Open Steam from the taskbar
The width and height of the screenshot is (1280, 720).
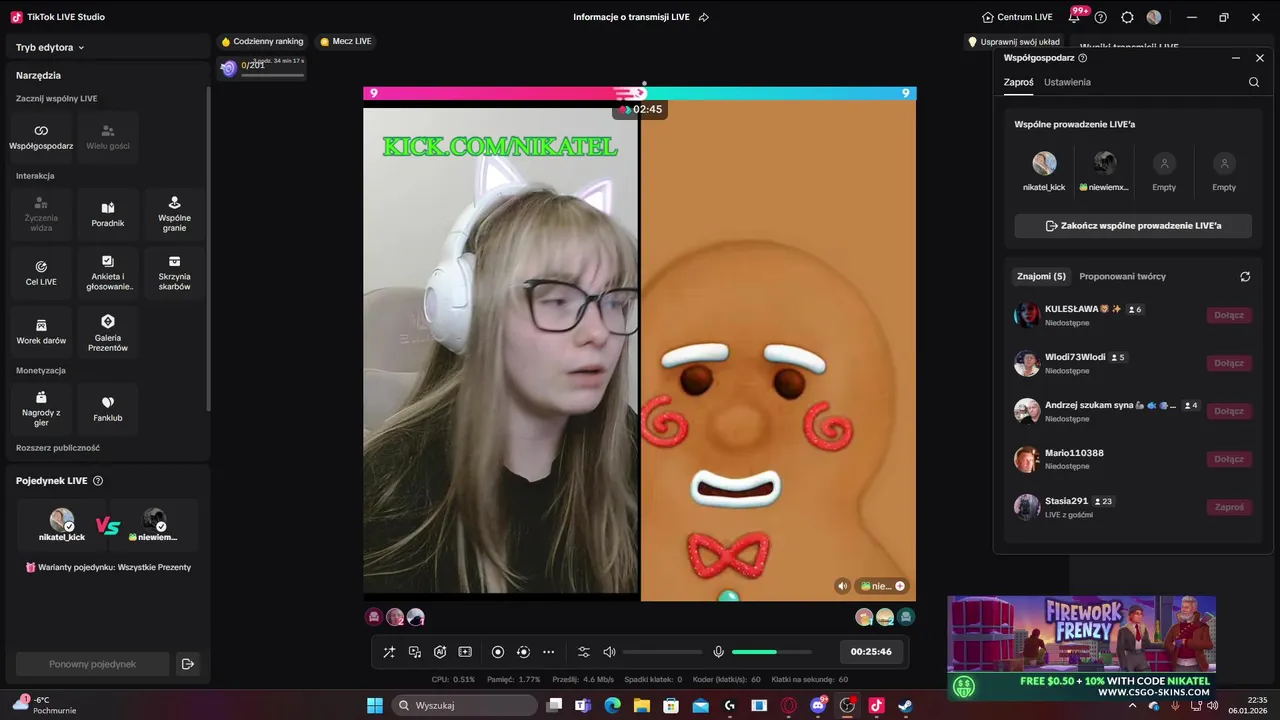point(905,705)
